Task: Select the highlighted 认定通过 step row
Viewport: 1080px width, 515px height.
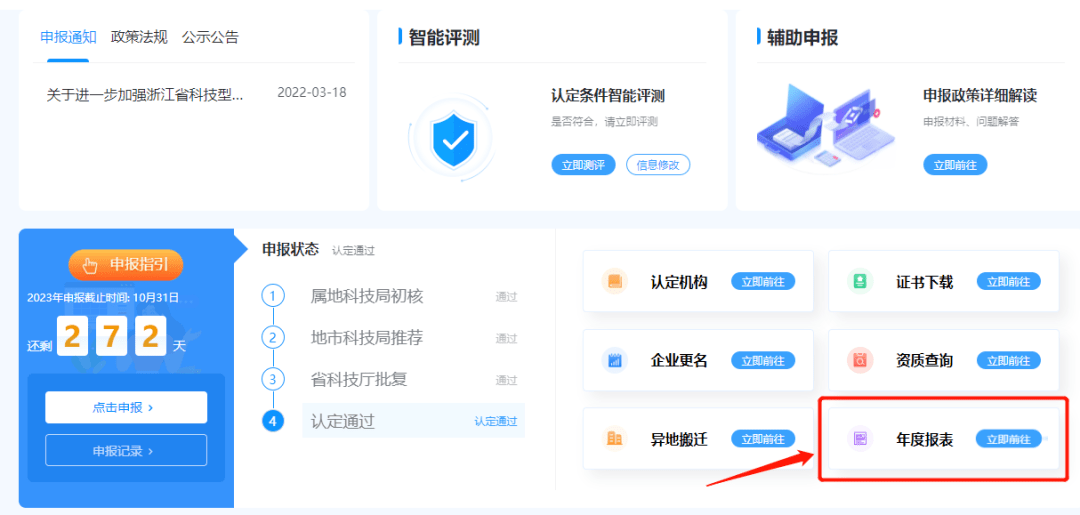Action: (x=413, y=421)
